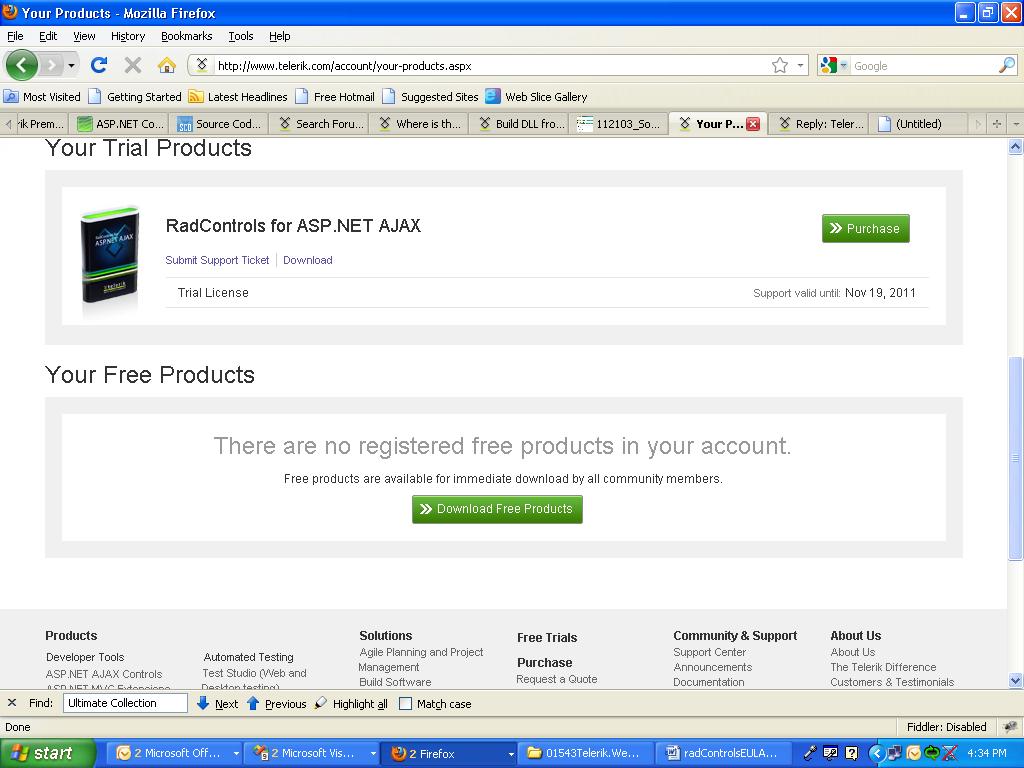Close the Find bar
This screenshot has height=768, width=1024.
coord(12,703)
